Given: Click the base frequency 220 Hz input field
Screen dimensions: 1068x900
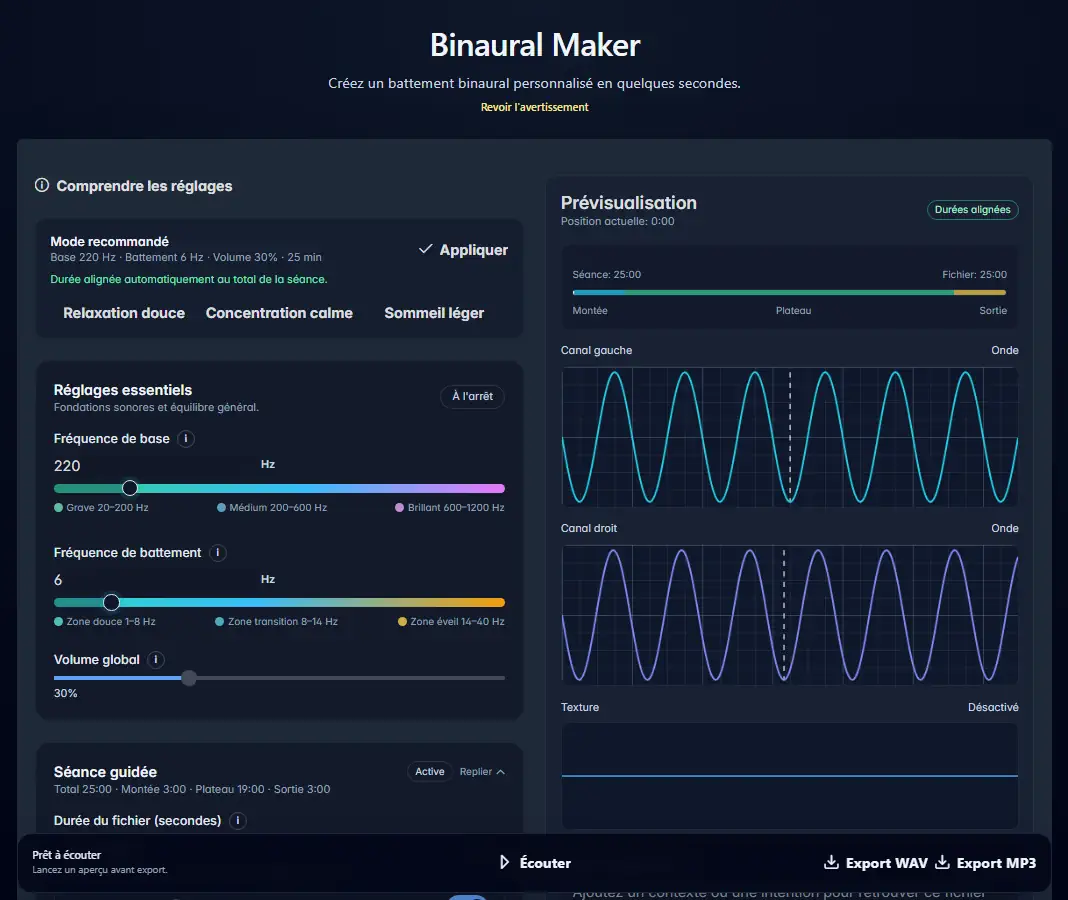Looking at the screenshot, I should tap(150, 466).
